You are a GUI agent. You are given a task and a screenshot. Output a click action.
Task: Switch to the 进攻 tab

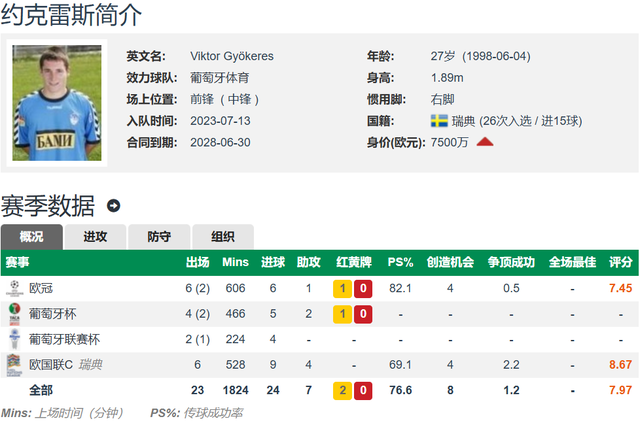(95, 237)
